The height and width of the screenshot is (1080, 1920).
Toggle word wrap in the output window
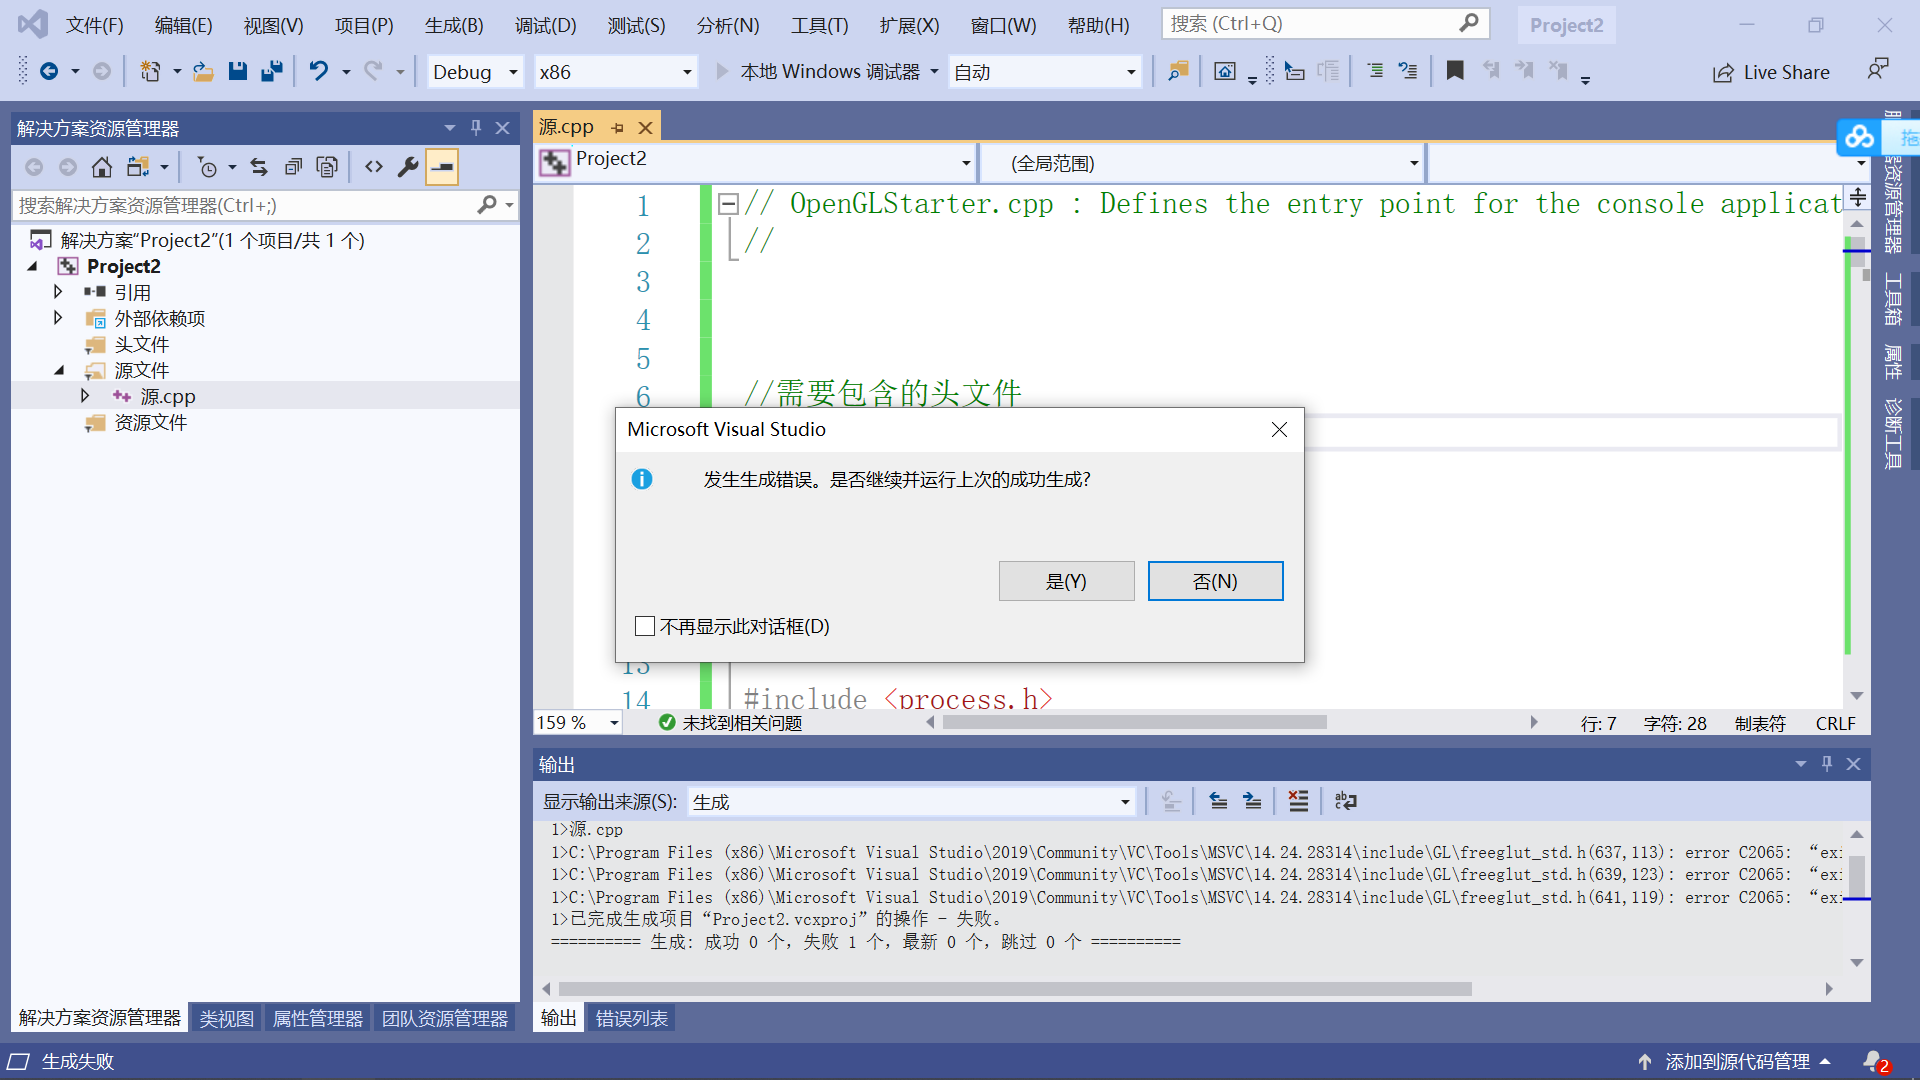pyautogui.click(x=1345, y=801)
